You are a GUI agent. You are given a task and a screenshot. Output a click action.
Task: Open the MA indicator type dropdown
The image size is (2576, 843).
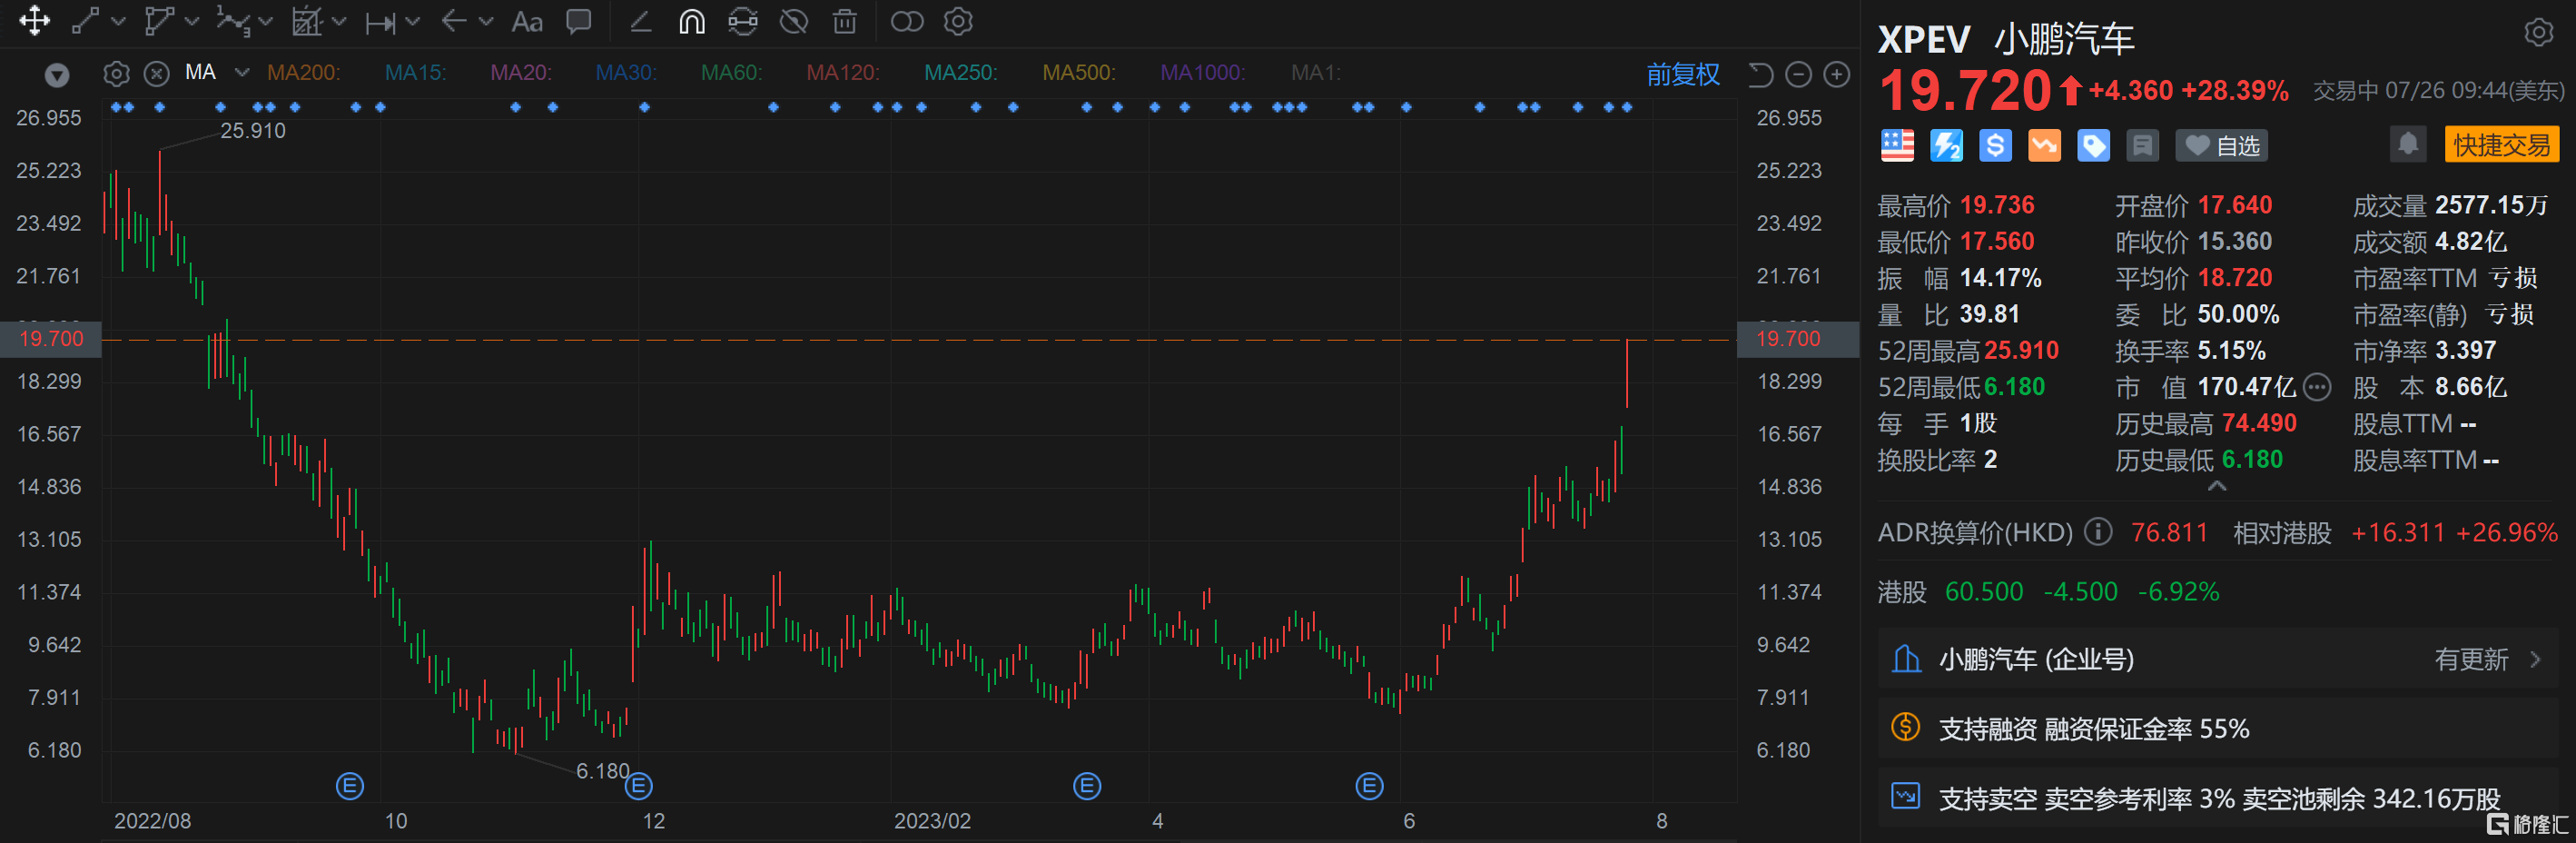point(241,72)
